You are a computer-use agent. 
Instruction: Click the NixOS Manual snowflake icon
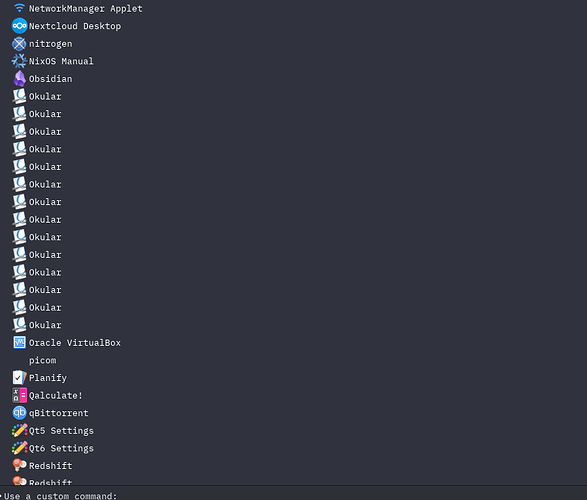(x=19, y=61)
